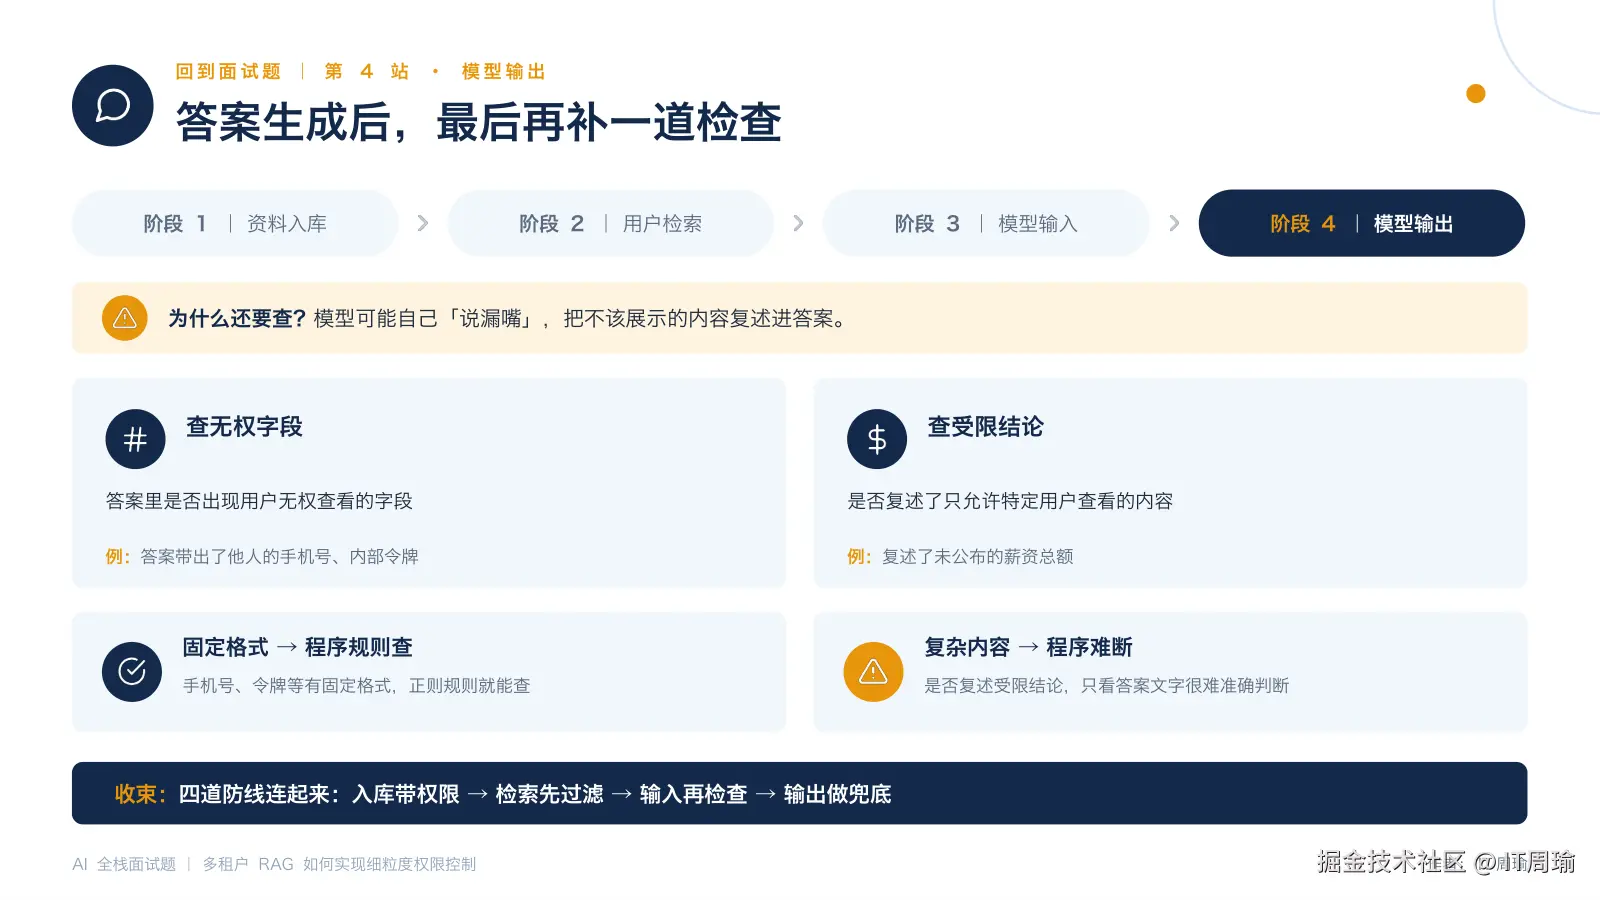The image size is (1600, 900).
Task: Click the chat bubble icon beside the title
Action: tap(113, 106)
